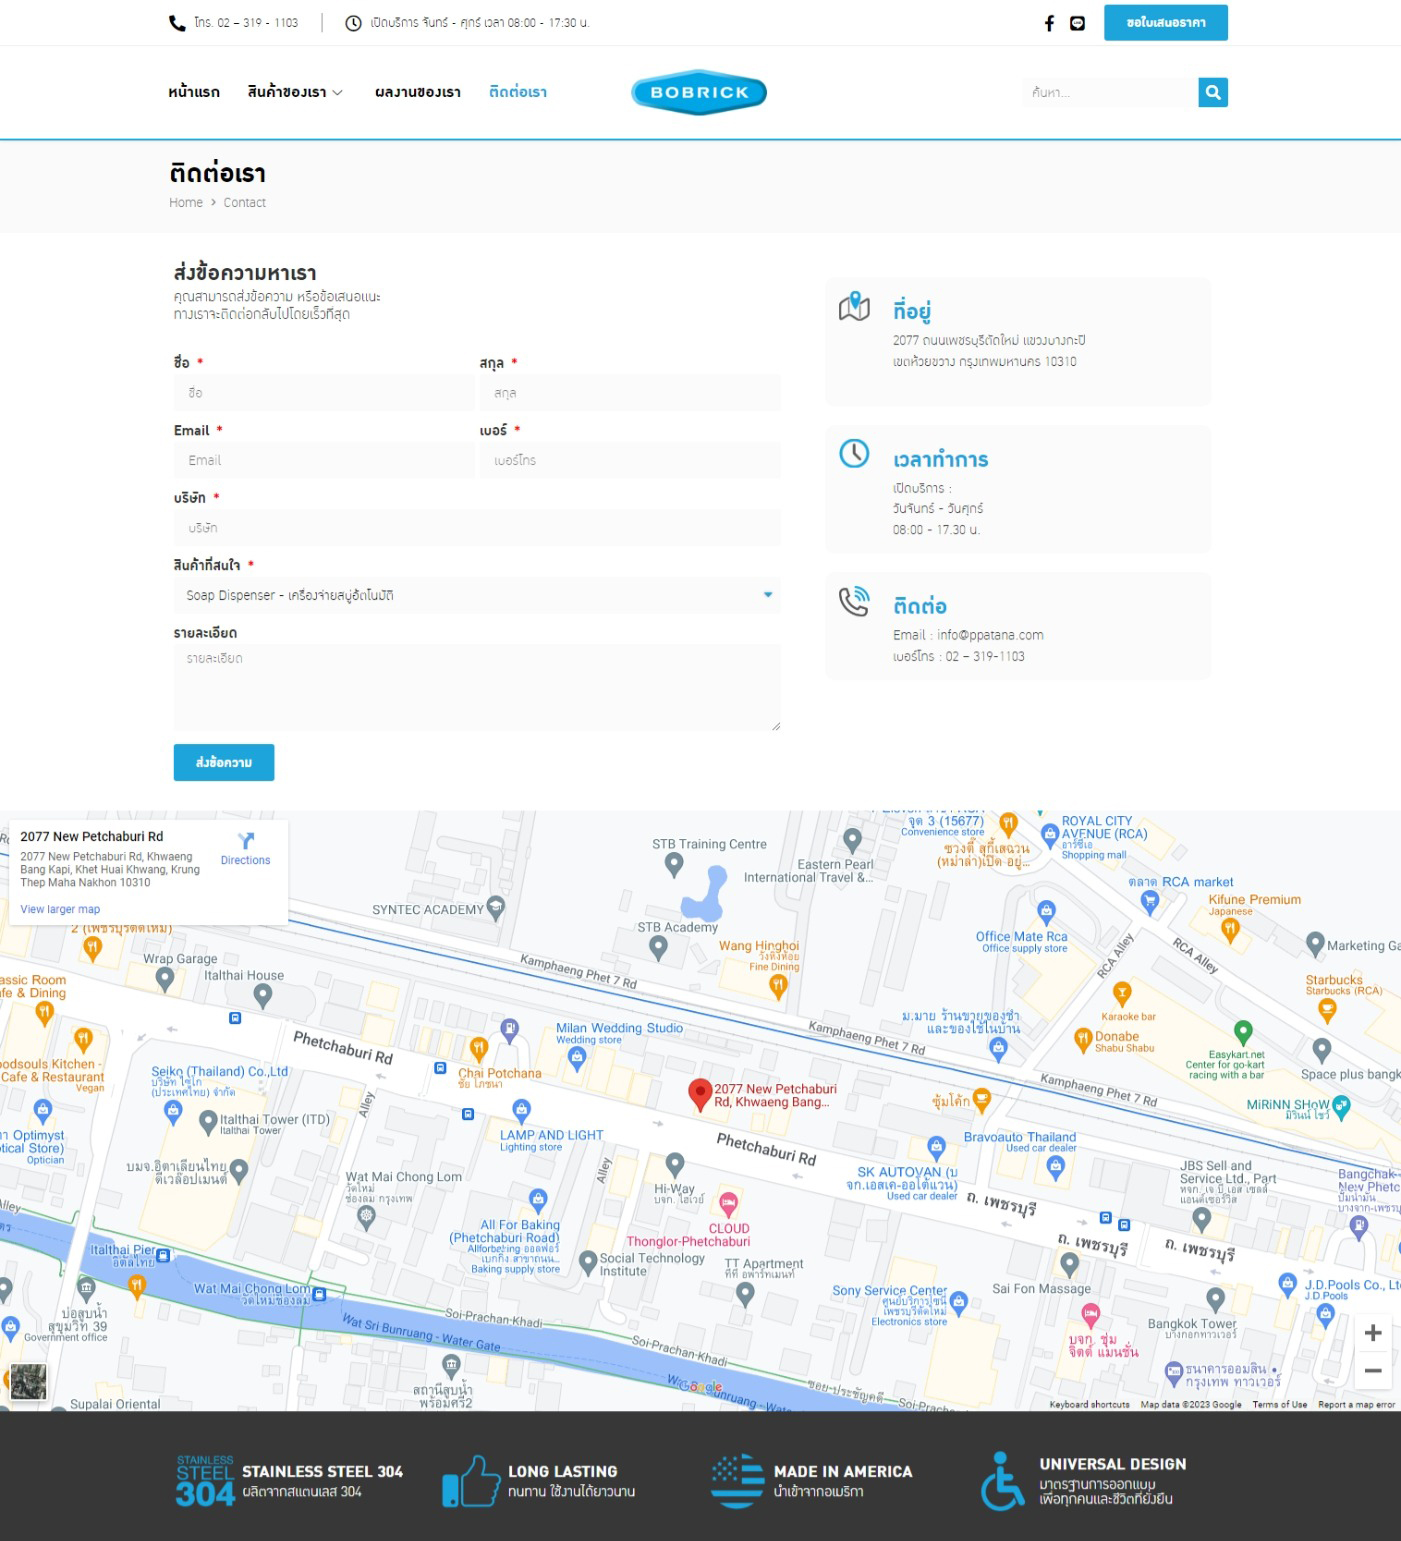Go to the หน้าแรก home menu item
This screenshot has height=1541, width=1401.
click(x=194, y=92)
